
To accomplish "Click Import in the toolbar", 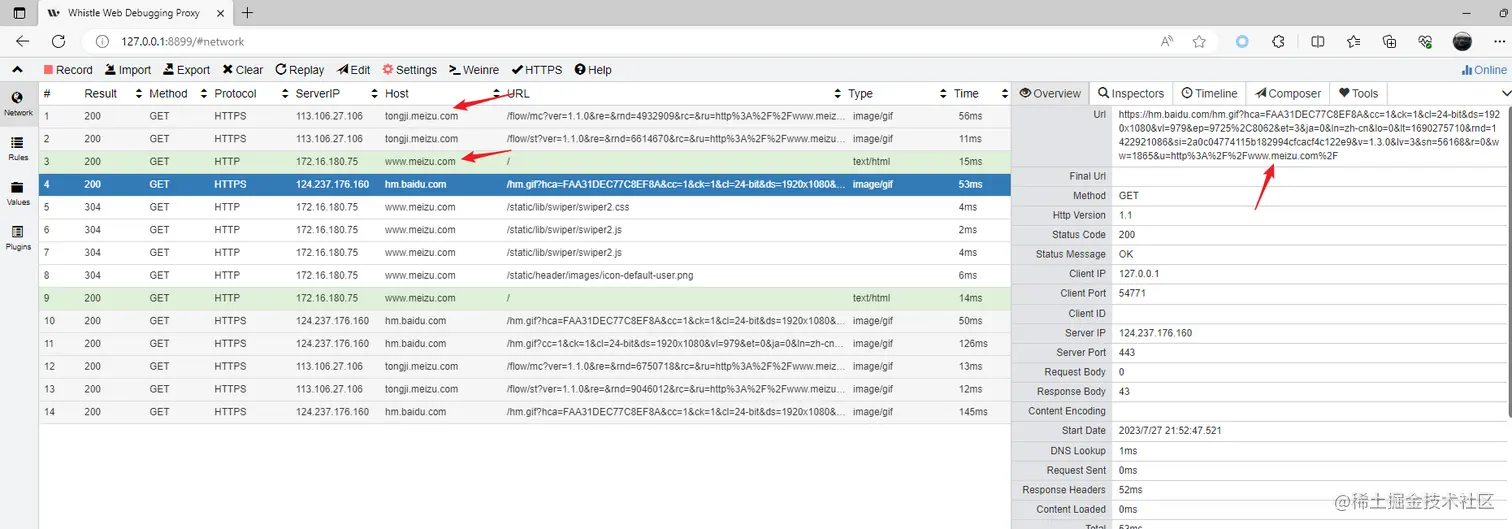I will (x=127, y=70).
